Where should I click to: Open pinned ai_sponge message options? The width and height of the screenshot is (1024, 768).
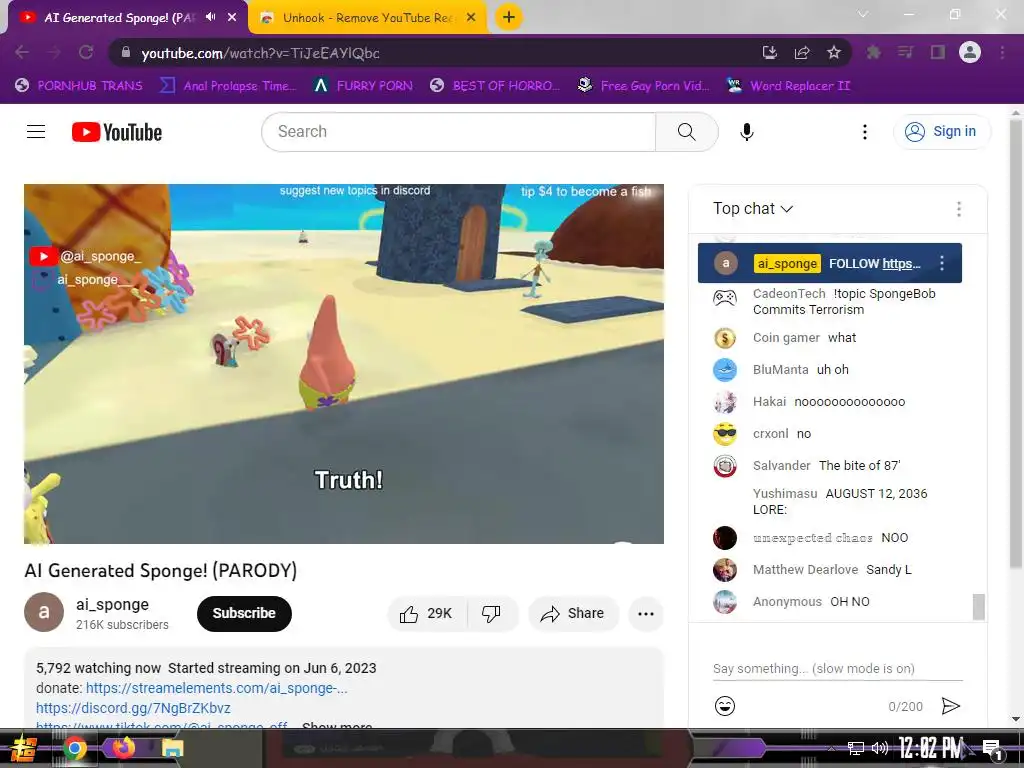942,263
